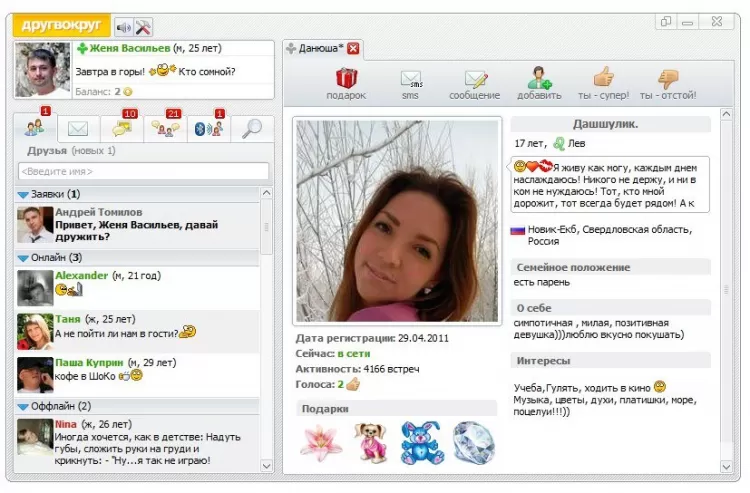Viewport: 750px width, 493px height.
Task: Click the blue bunny gift
Action: pyautogui.click(x=422, y=443)
